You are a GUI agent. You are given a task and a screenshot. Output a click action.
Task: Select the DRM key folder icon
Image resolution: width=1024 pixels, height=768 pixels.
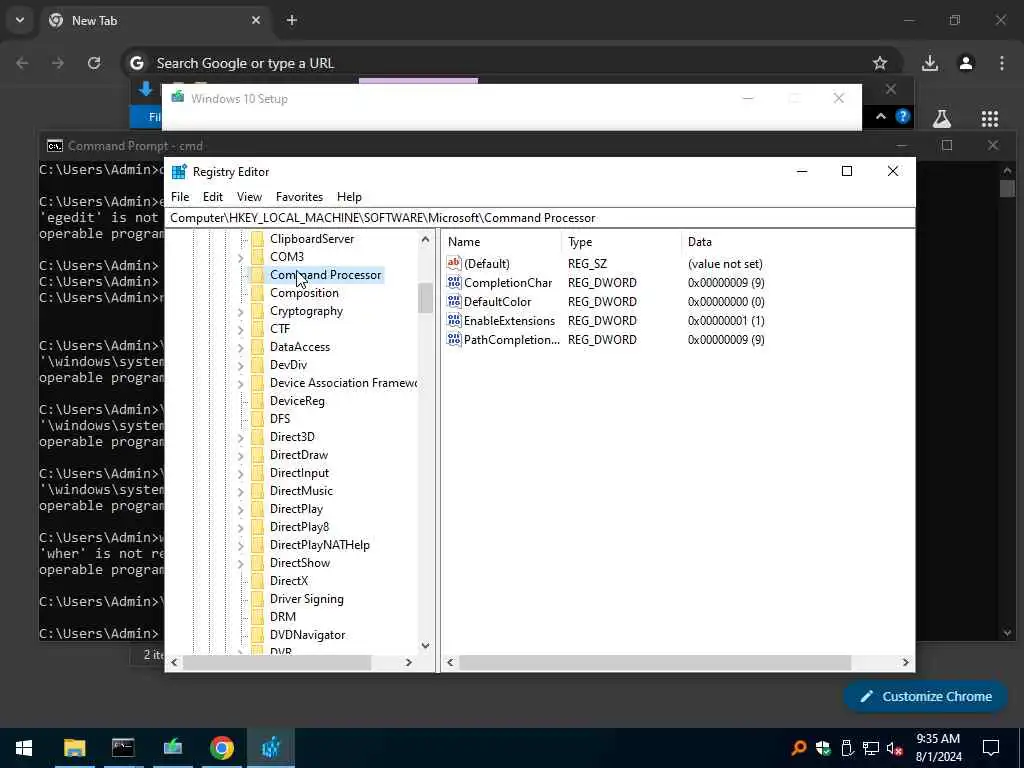(x=258, y=616)
